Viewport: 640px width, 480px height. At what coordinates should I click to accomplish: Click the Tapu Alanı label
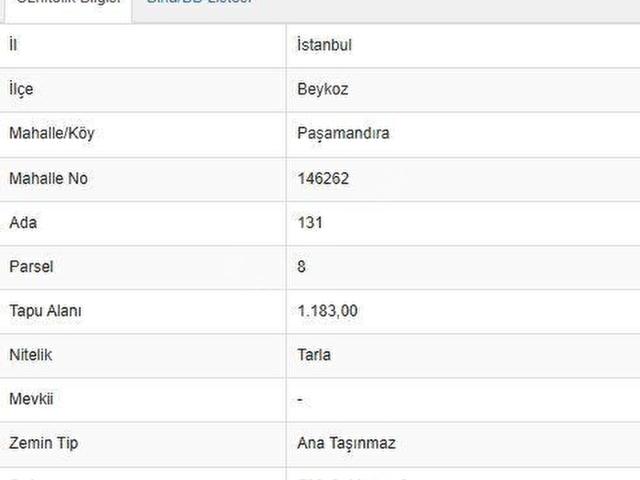click(45, 311)
